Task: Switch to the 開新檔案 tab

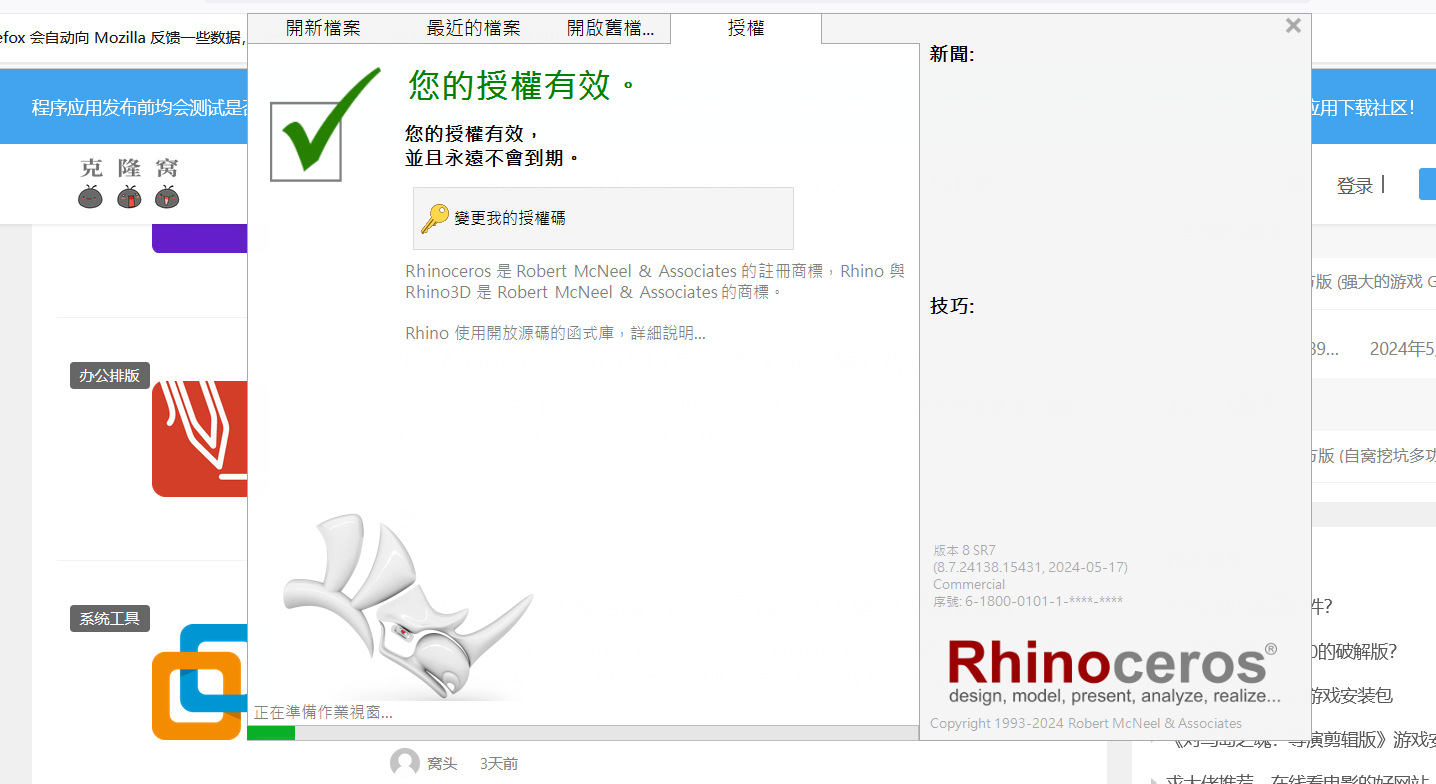Action: [323, 28]
